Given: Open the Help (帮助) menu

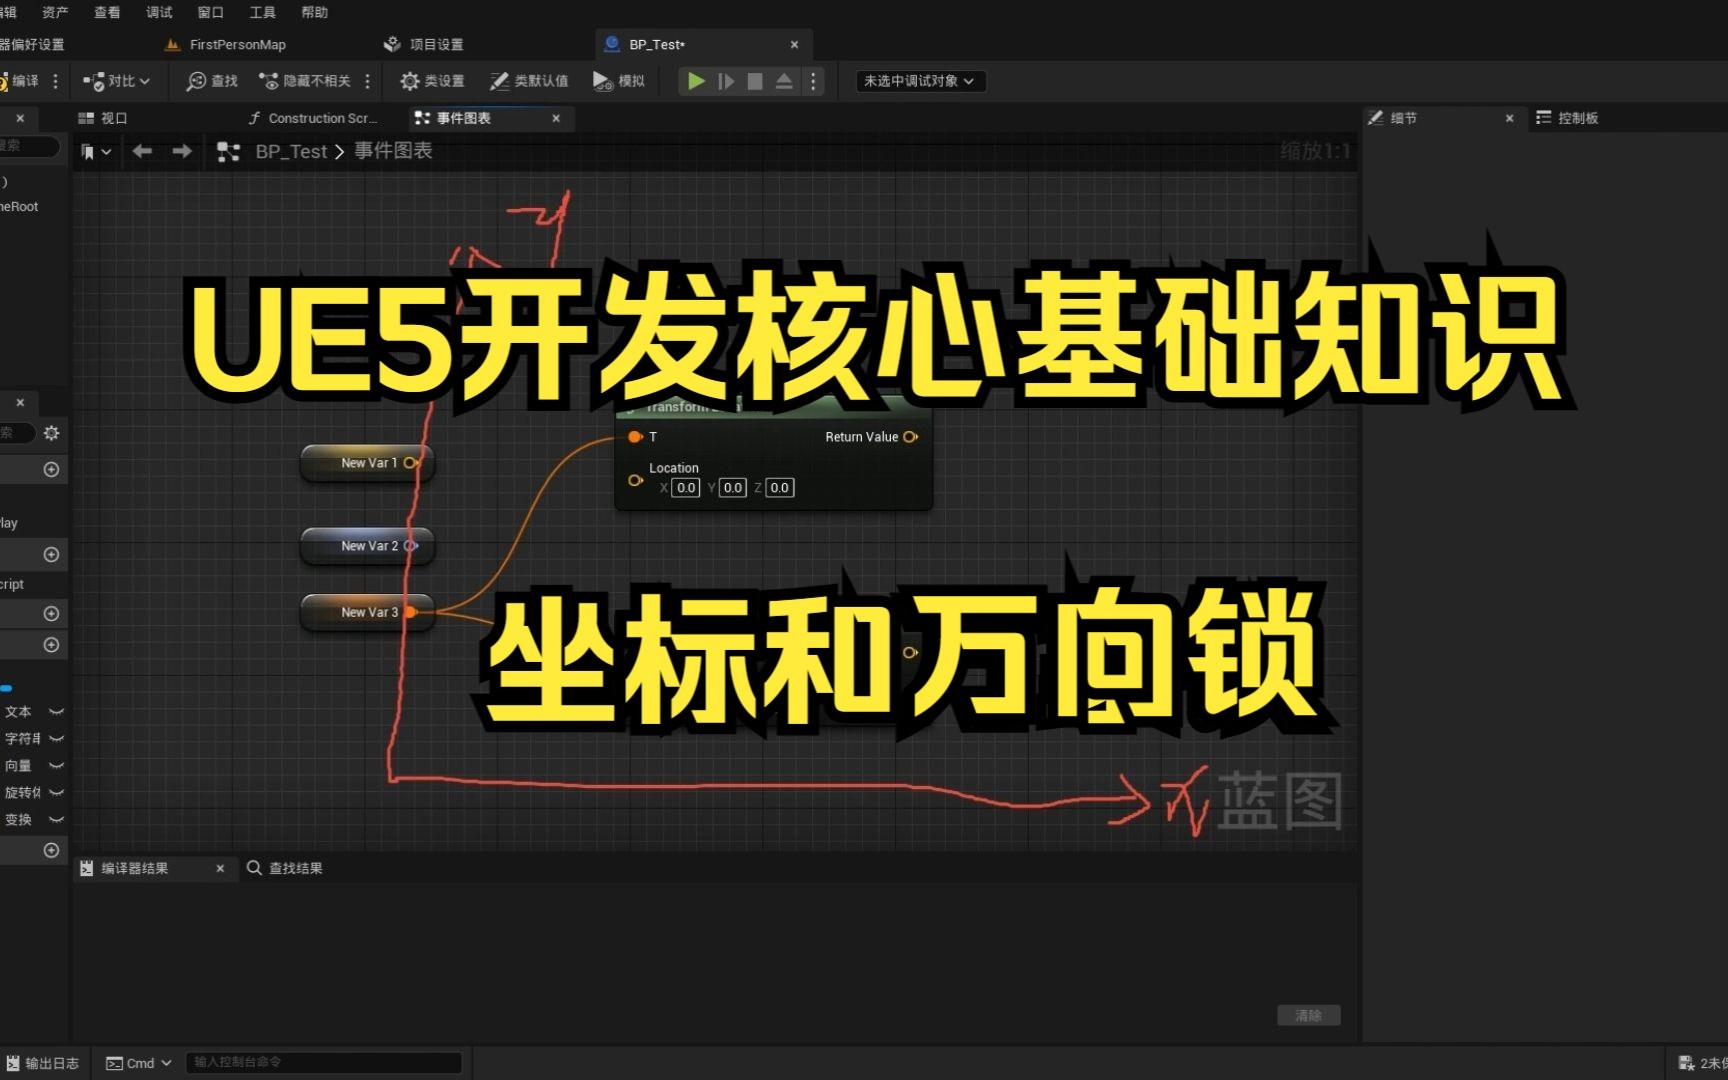Looking at the screenshot, I should (x=314, y=12).
